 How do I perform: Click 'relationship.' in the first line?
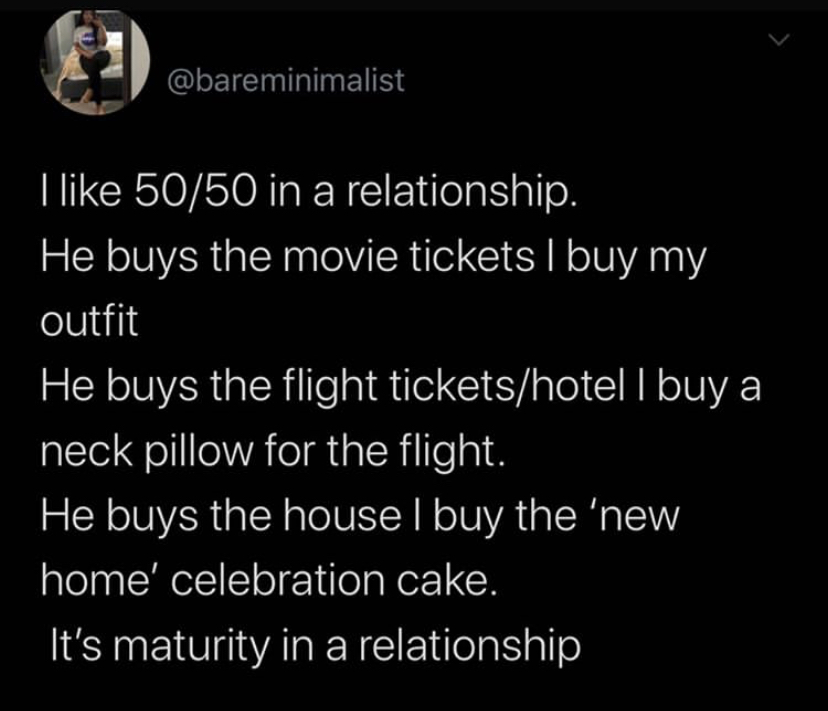point(462,192)
